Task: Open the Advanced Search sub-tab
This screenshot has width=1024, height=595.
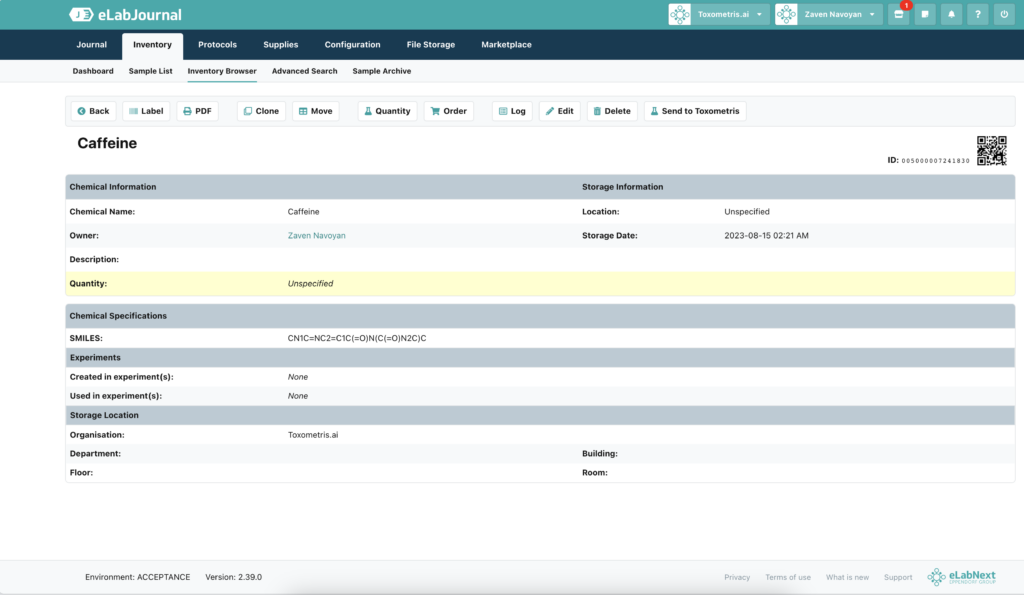Action: point(304,71)
